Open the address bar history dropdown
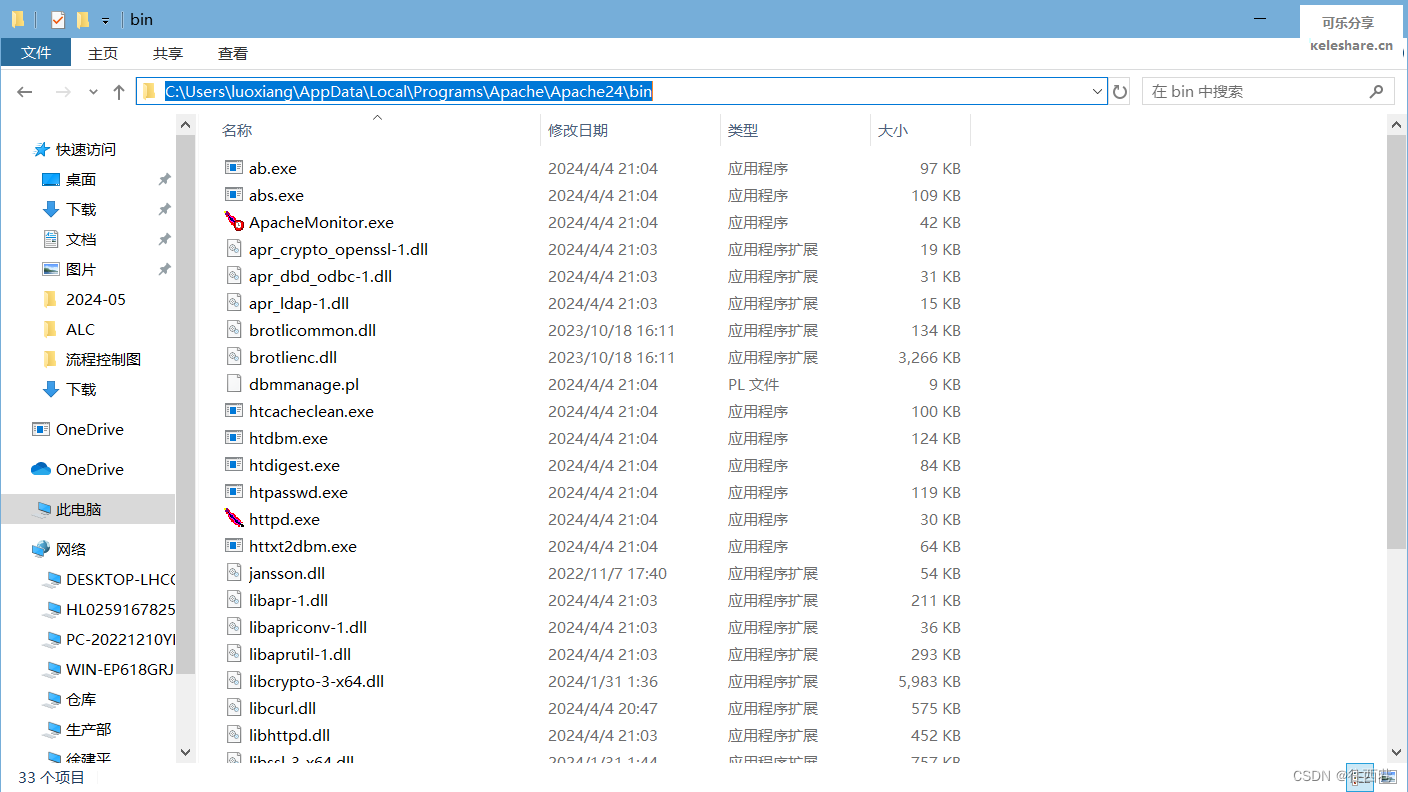This screenshot has width=1408, height=792. pos(1097,92)
